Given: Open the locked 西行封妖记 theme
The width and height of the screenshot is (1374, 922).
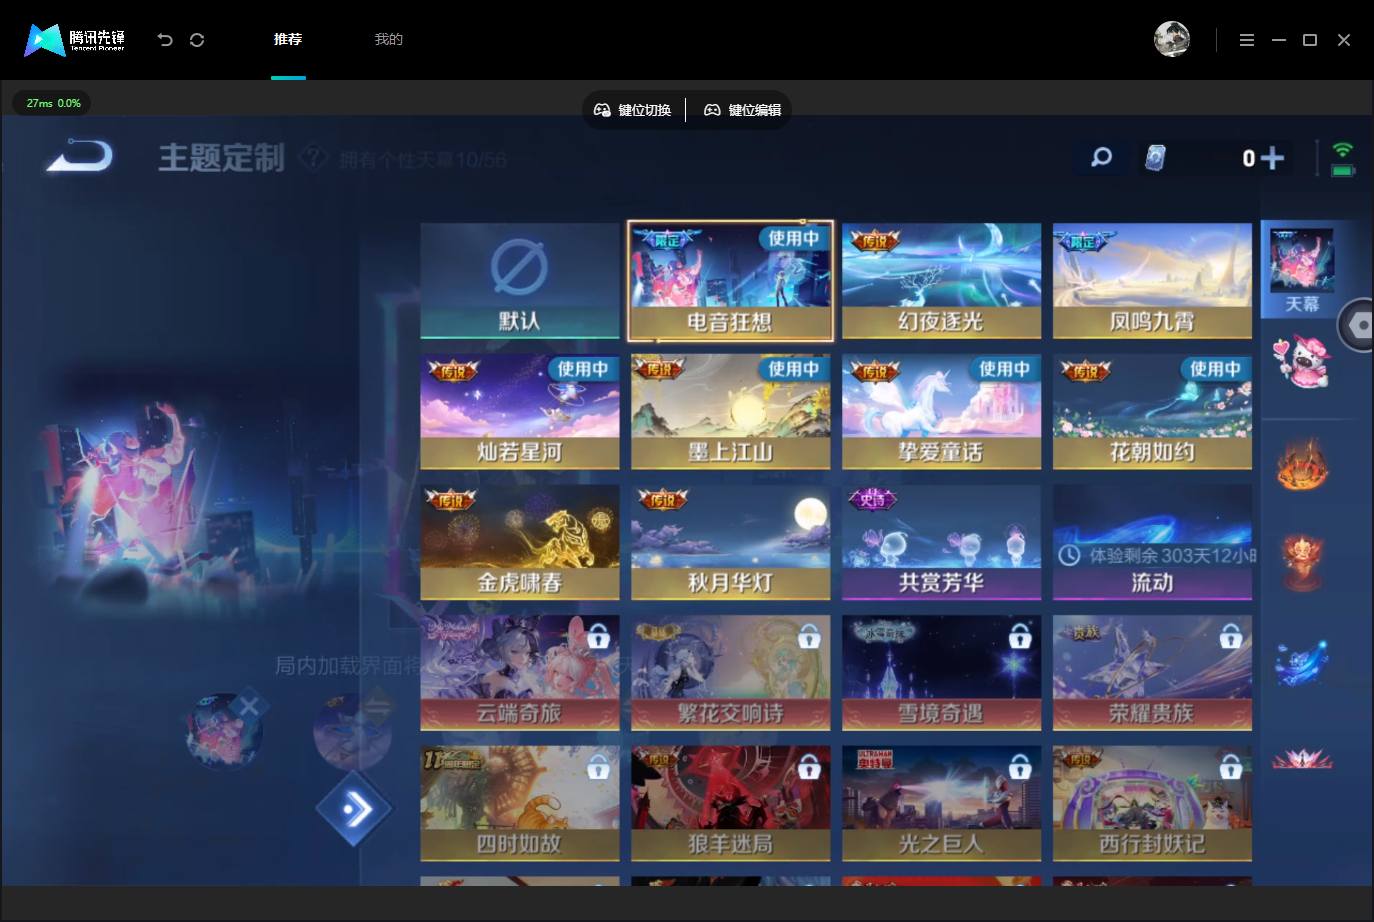Looking at the screenshot, I should point(1152,803).
